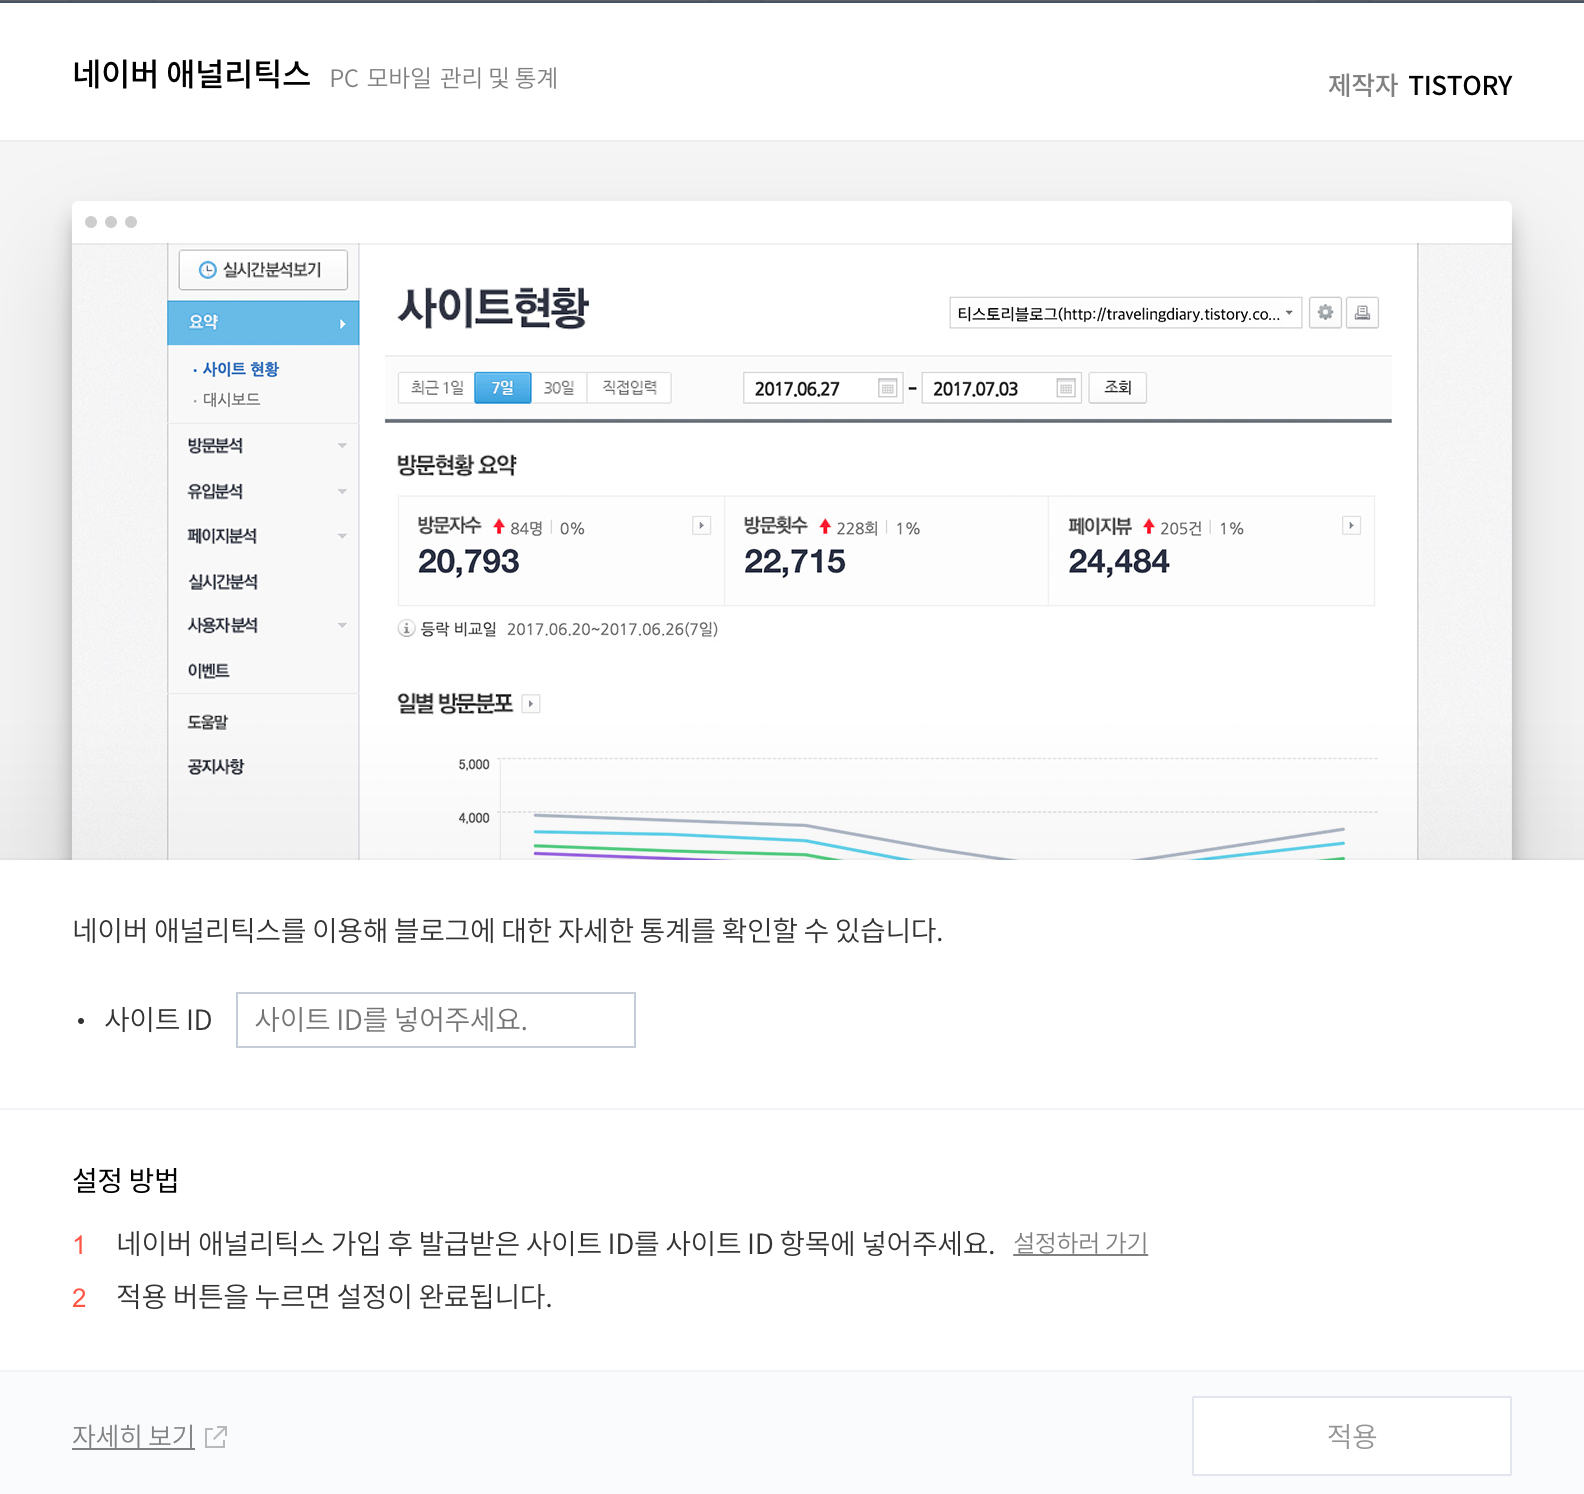Screen dimensions: 1584x1494
Task: Click clock icon in 실시간분석보기 button
Action: (208, 270)
